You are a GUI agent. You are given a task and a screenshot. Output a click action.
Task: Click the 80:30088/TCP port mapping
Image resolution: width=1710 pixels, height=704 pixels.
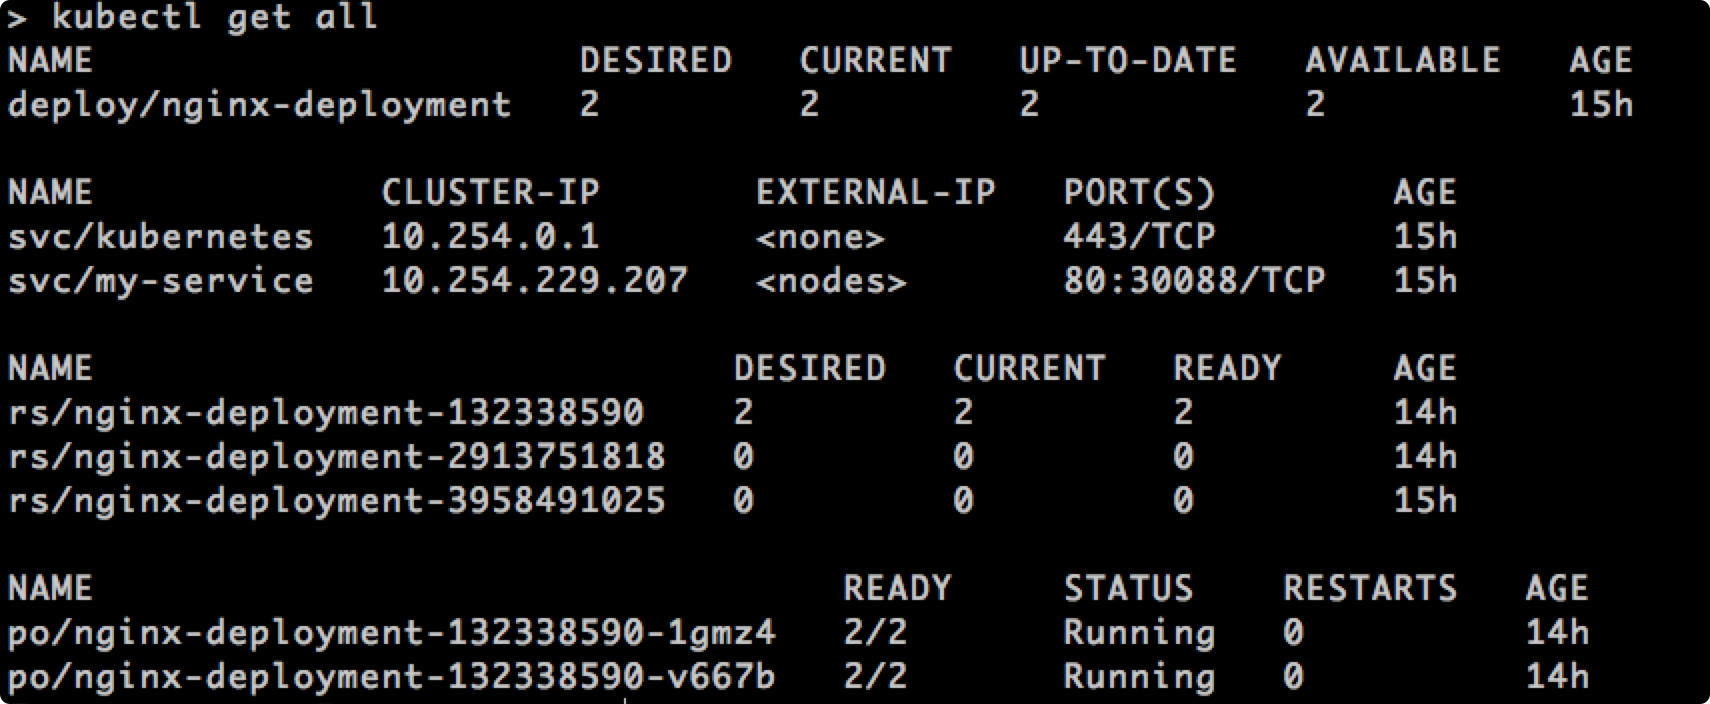[x=1194, y=281]
